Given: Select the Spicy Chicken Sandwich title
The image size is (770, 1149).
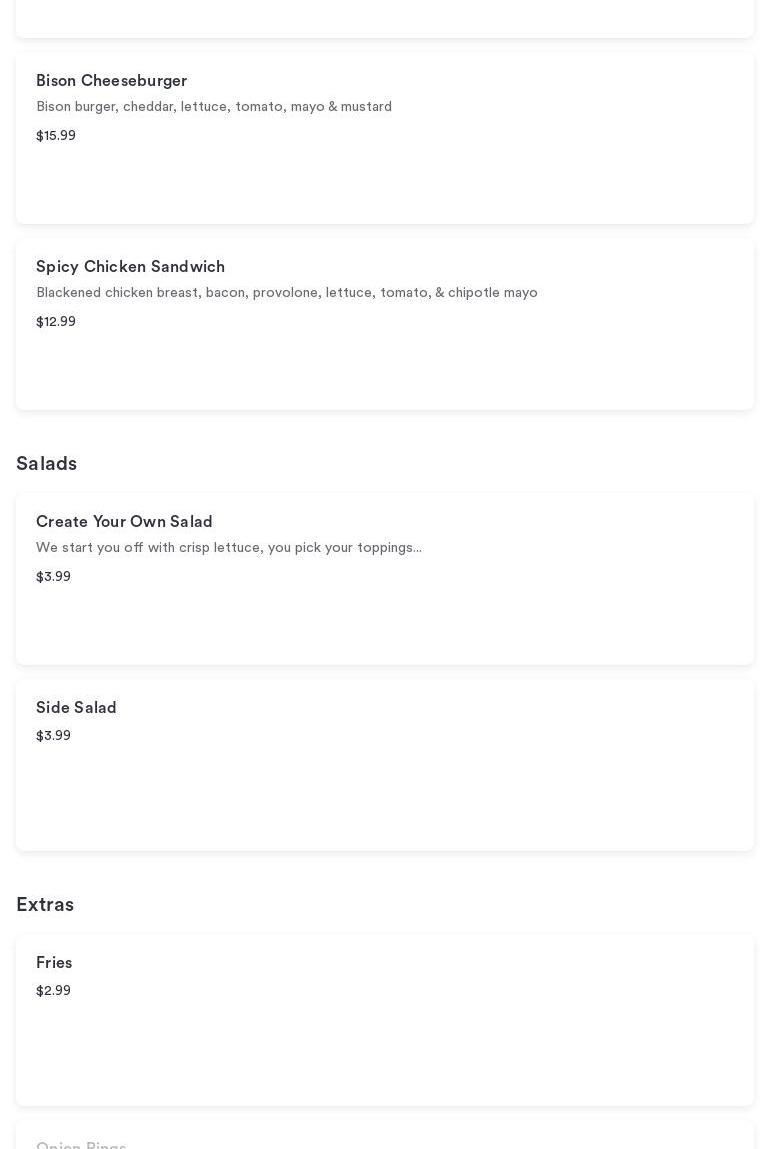Looking at the screenshot, I should click(130, 267).
